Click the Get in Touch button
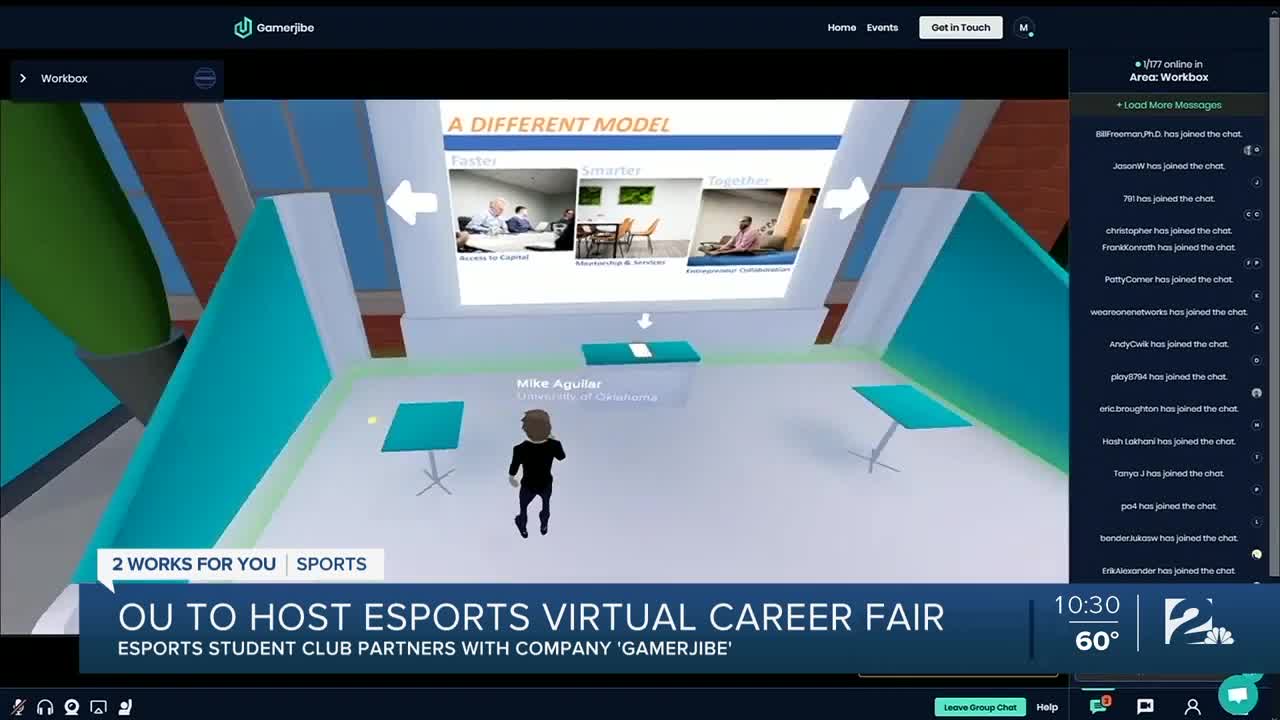The image size is (1280, 720). pos(961,28)
